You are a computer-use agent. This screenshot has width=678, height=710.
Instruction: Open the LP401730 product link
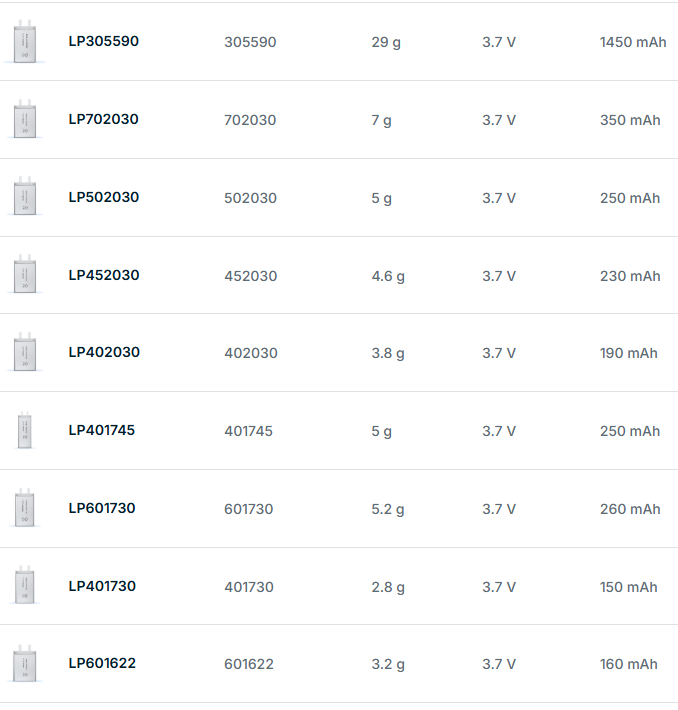click(x=101, y=586)
